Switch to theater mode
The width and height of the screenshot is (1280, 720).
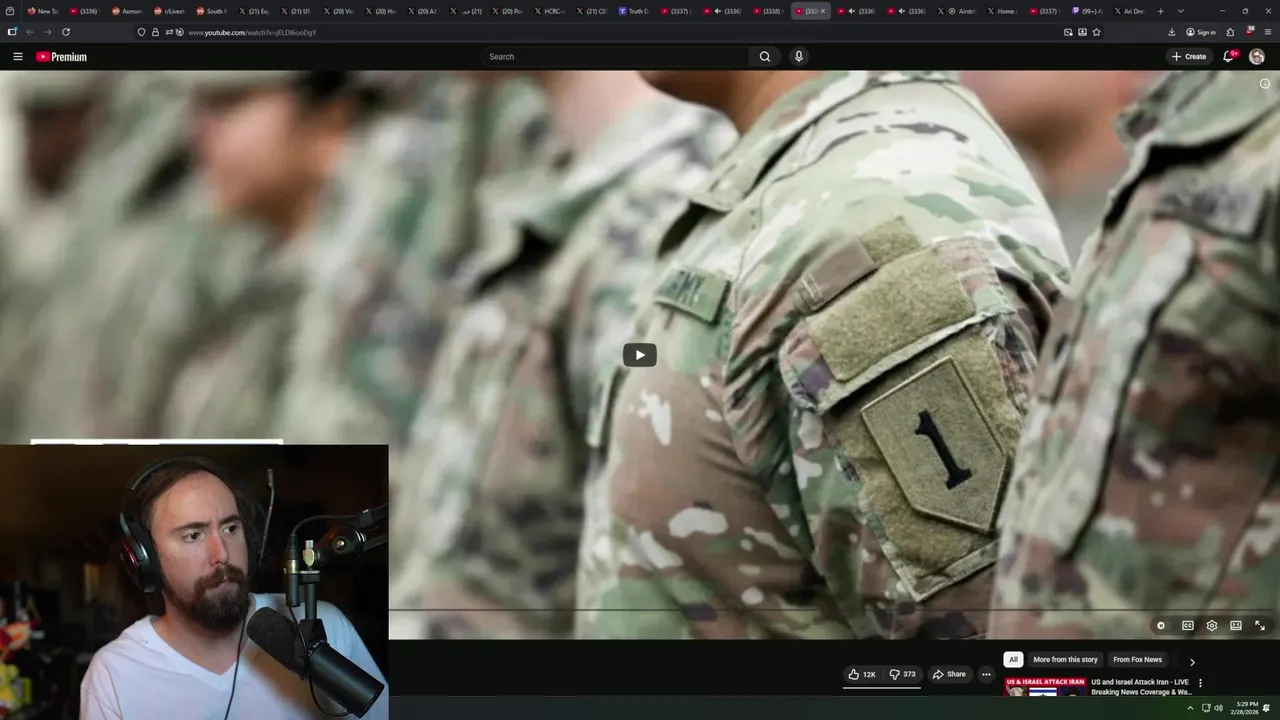click(x=1236, y=626)
